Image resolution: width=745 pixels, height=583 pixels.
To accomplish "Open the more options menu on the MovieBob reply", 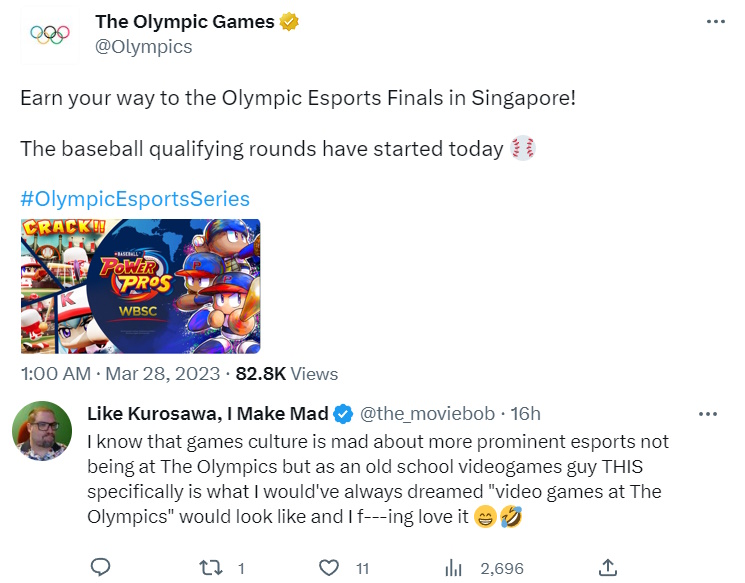I will (x=706, y=414).
